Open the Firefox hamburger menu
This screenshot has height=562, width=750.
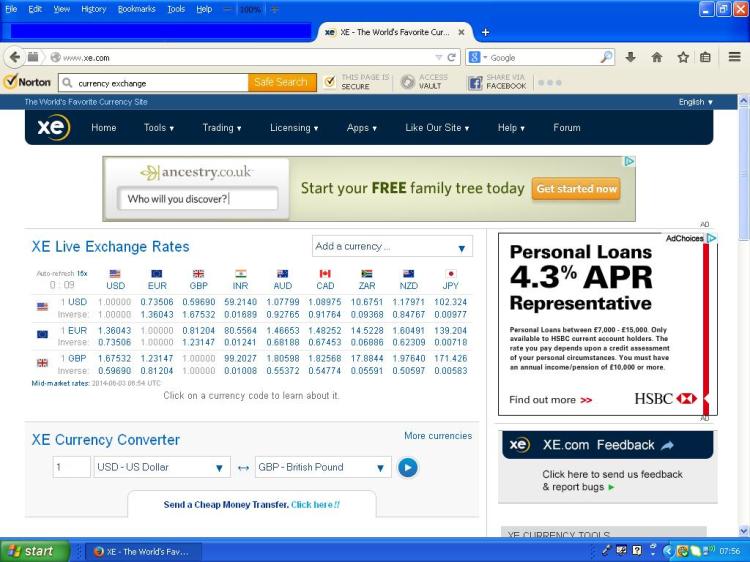click(734, 57)
